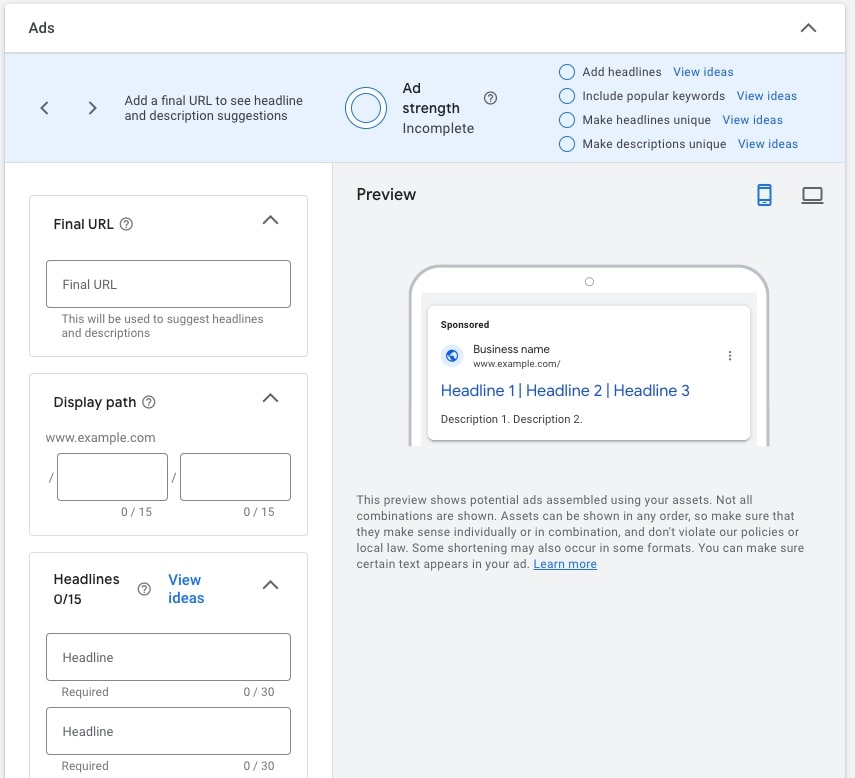Collapse the Ads section
This screenshot has width=855, height=778.
click(808, 28)
